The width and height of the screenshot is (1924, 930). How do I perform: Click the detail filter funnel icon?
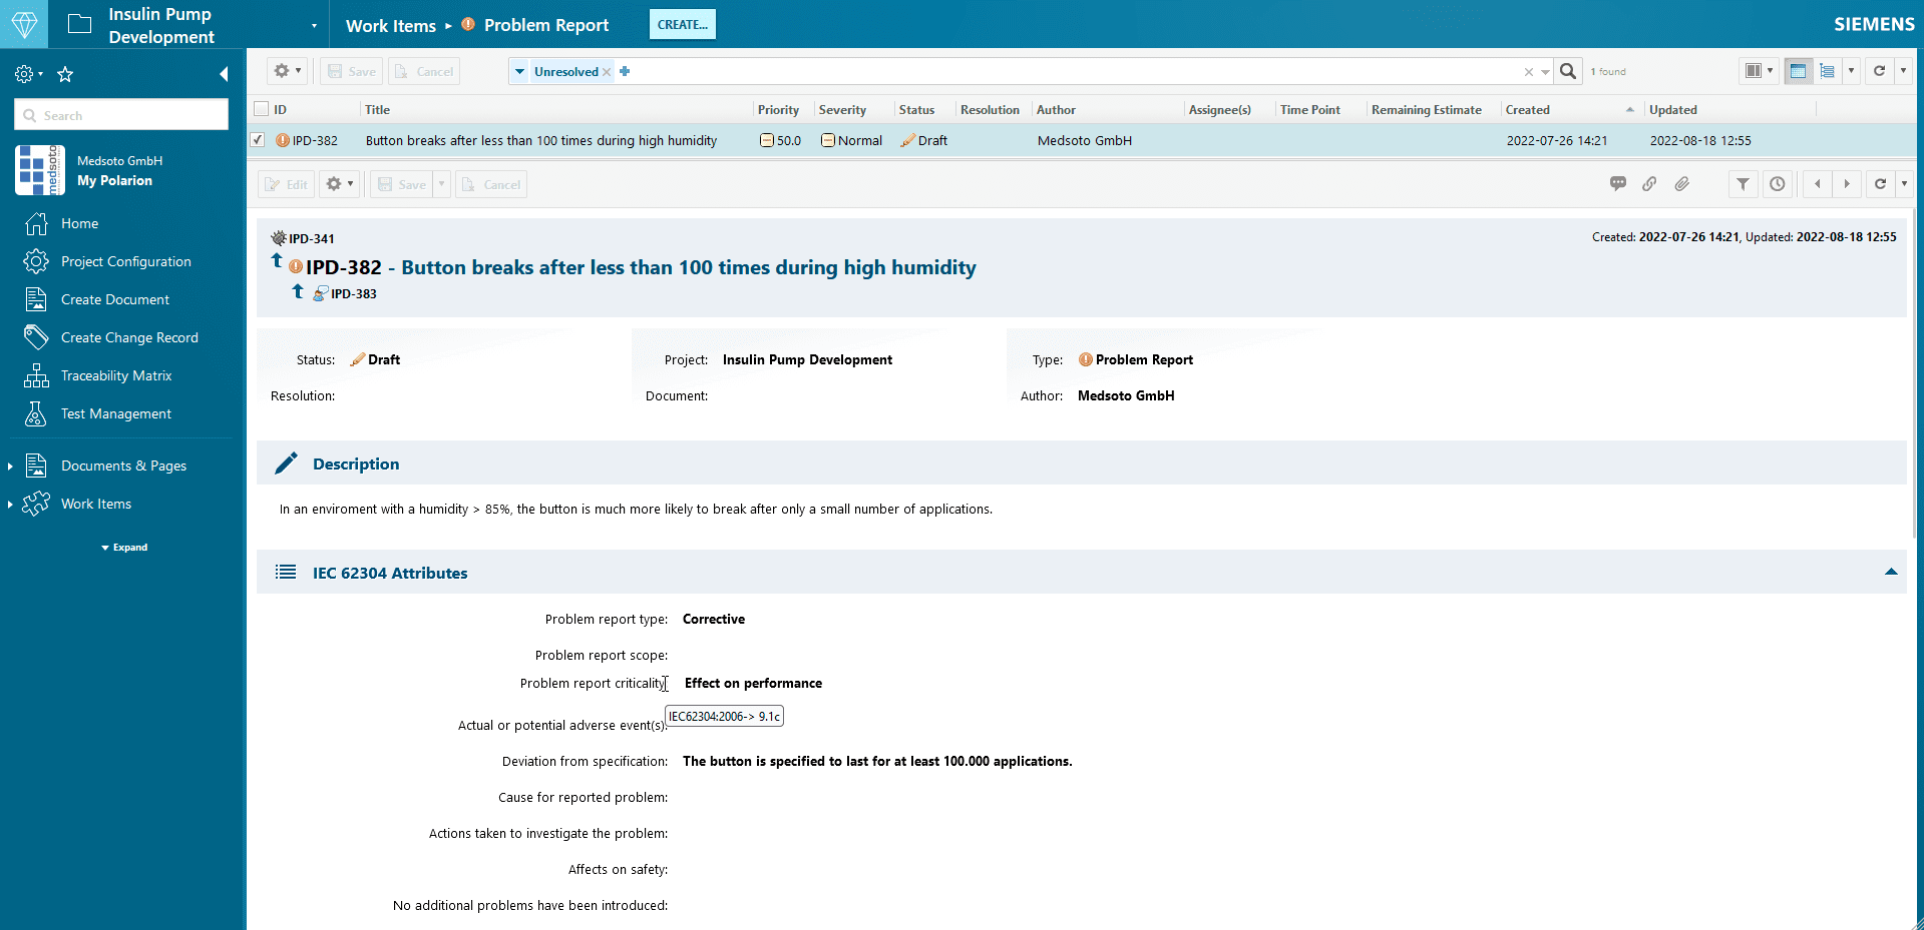(x=1743, y=184)
